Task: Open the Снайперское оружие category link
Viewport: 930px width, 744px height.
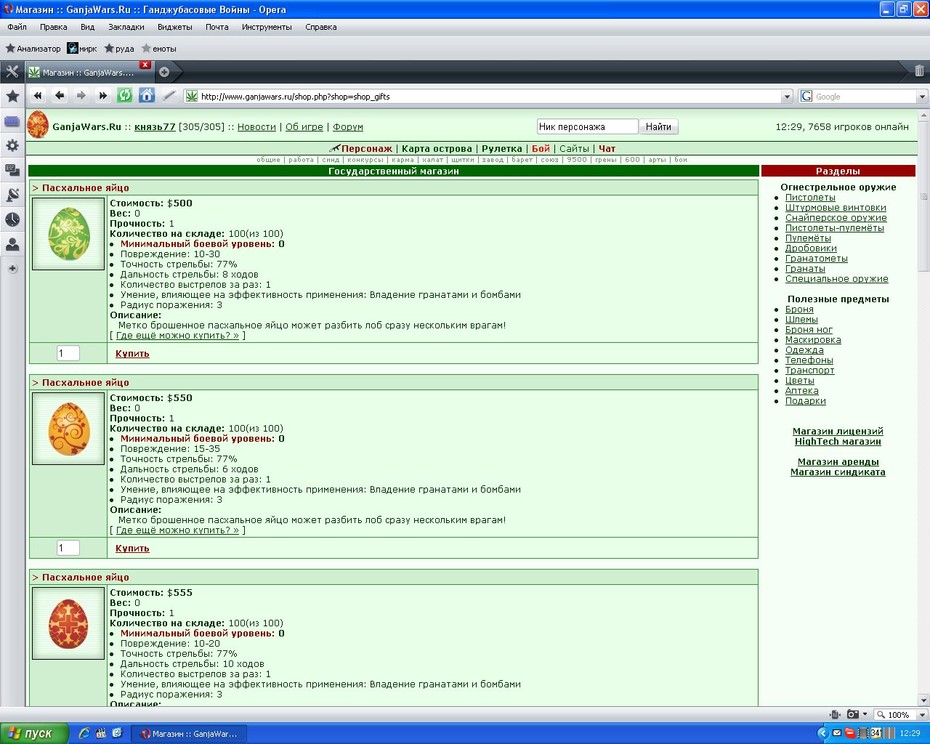Action: pos(836,218)
